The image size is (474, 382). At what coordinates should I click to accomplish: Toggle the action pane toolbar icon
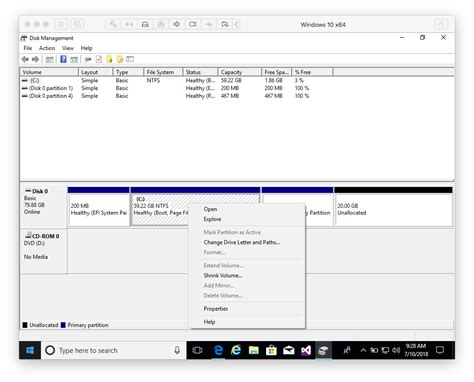point(74,60)
